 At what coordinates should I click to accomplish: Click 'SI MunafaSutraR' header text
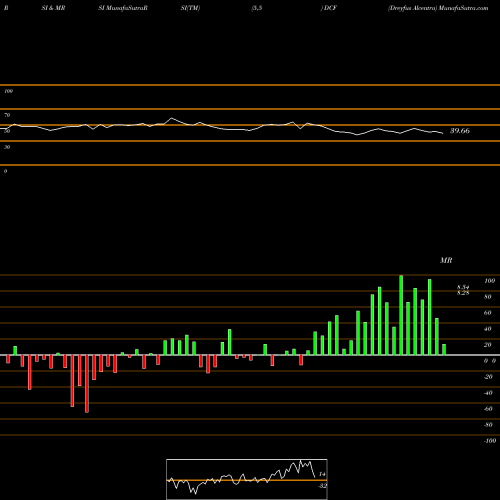coord(123,8)
